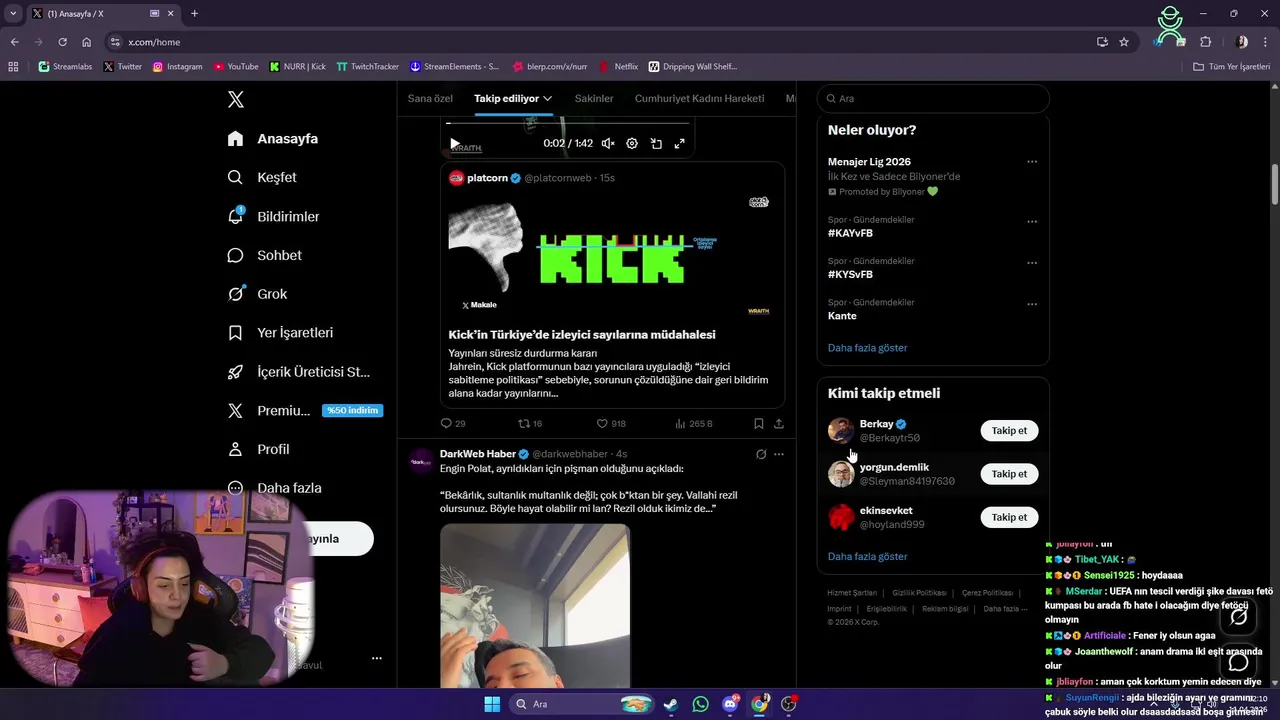Open the TwitchTracker bookmark
Image resolution: width=1280 pixels, height=720 pixels.
point(367,67)
